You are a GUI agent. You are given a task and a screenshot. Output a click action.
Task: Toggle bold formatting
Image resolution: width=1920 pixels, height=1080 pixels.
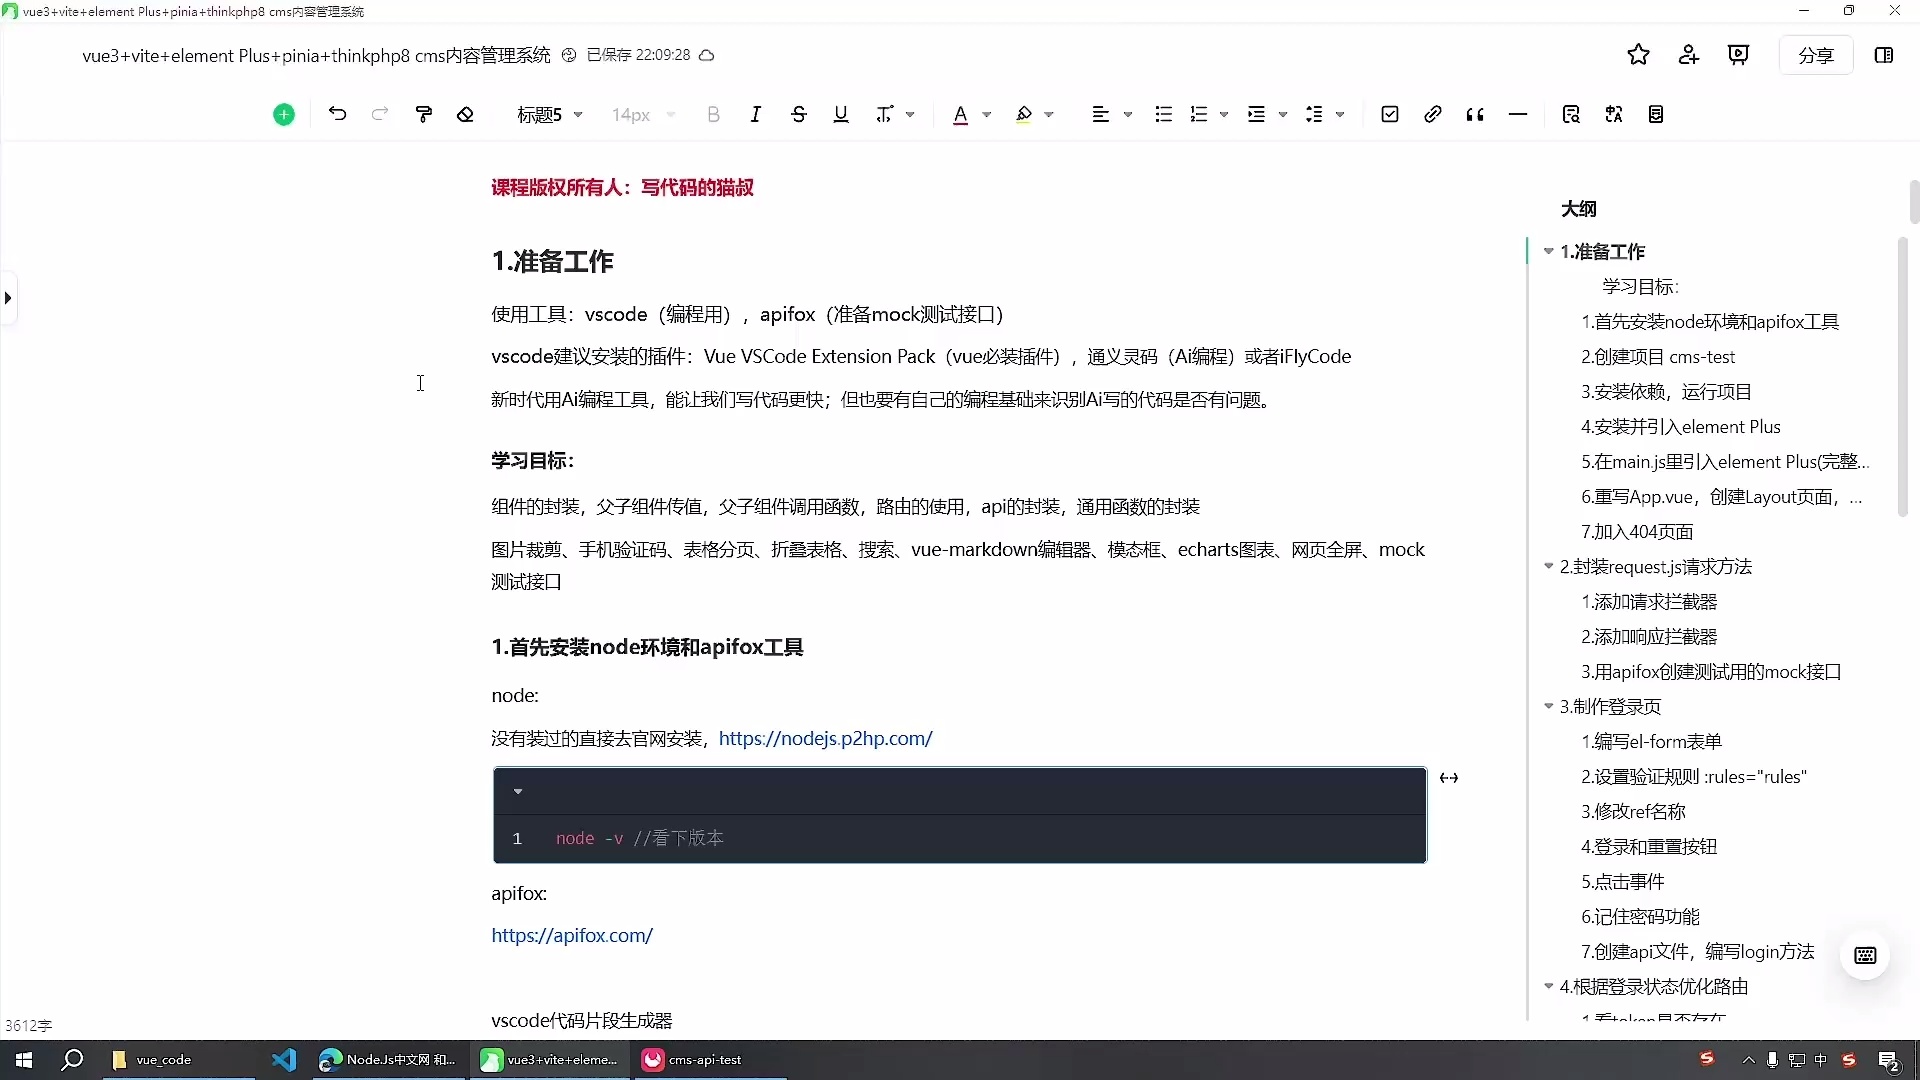point(713,114)
